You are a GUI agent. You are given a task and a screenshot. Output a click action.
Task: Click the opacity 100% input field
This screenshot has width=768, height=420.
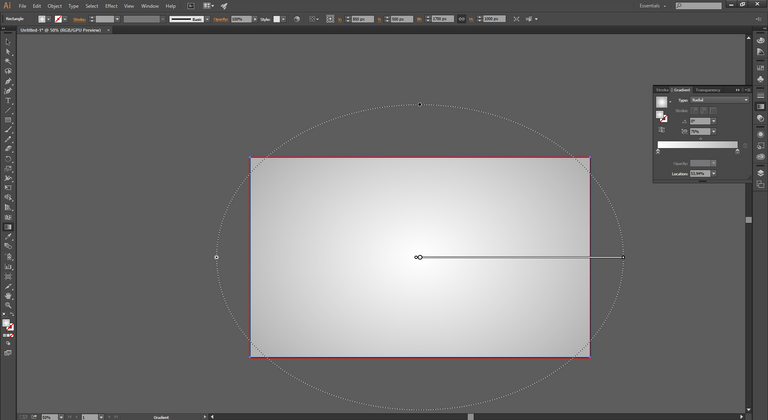tap(241, 19)
